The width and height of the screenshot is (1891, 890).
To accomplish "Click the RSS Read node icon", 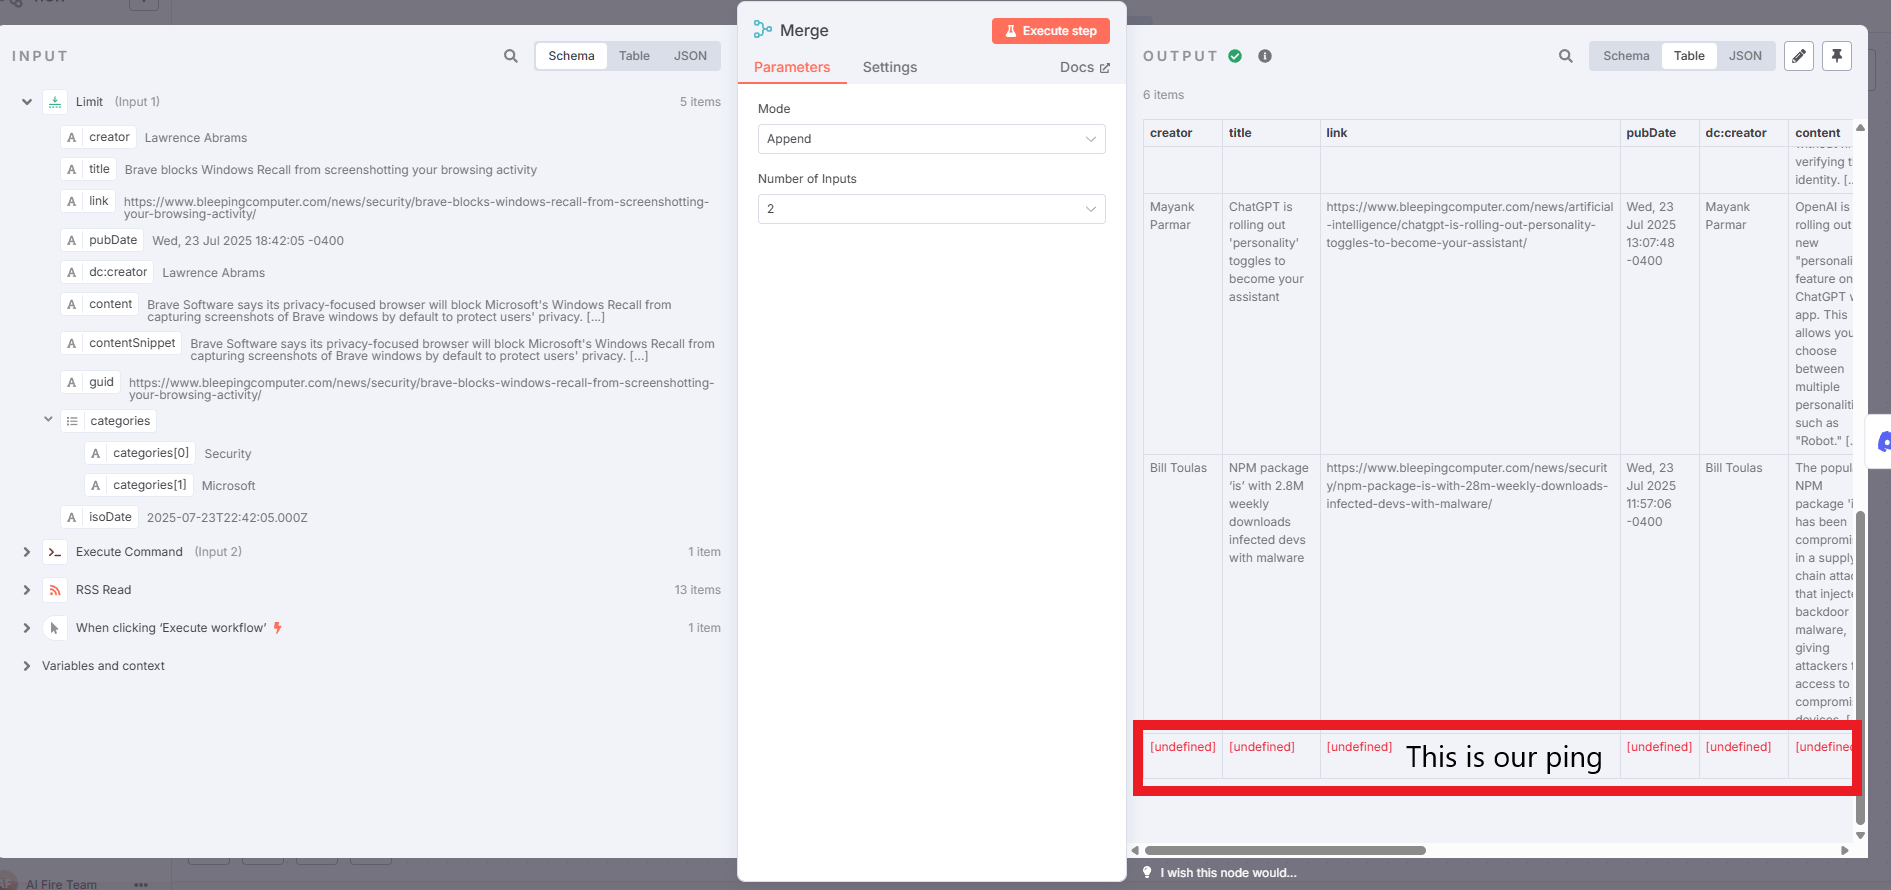I will (x=55, y=590).
